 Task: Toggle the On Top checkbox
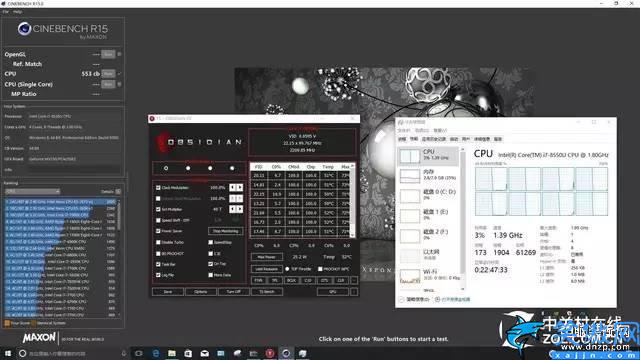pyautogui.click(x=211, y=264)
